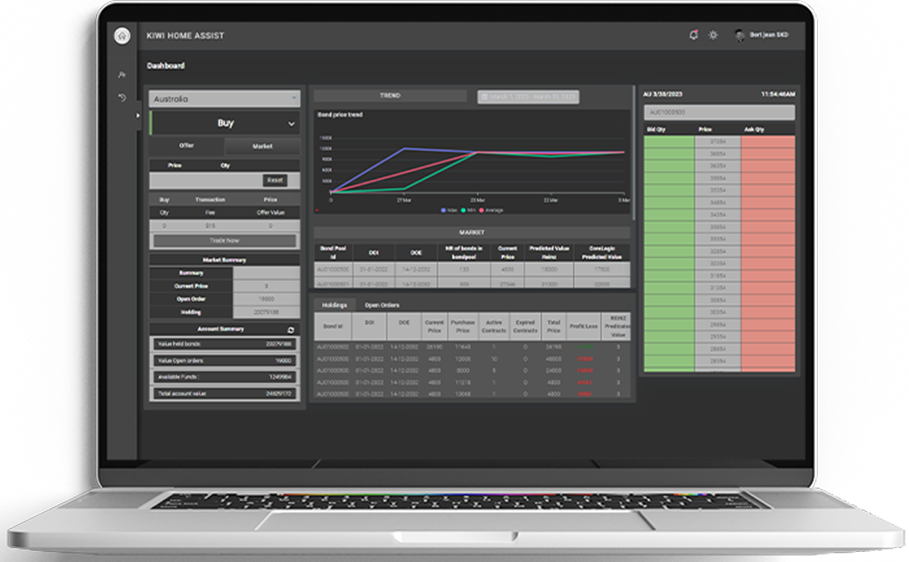Expand the Buy order type dropdown
The height and width of the screenshot is (562, 909).
point(224,123)
